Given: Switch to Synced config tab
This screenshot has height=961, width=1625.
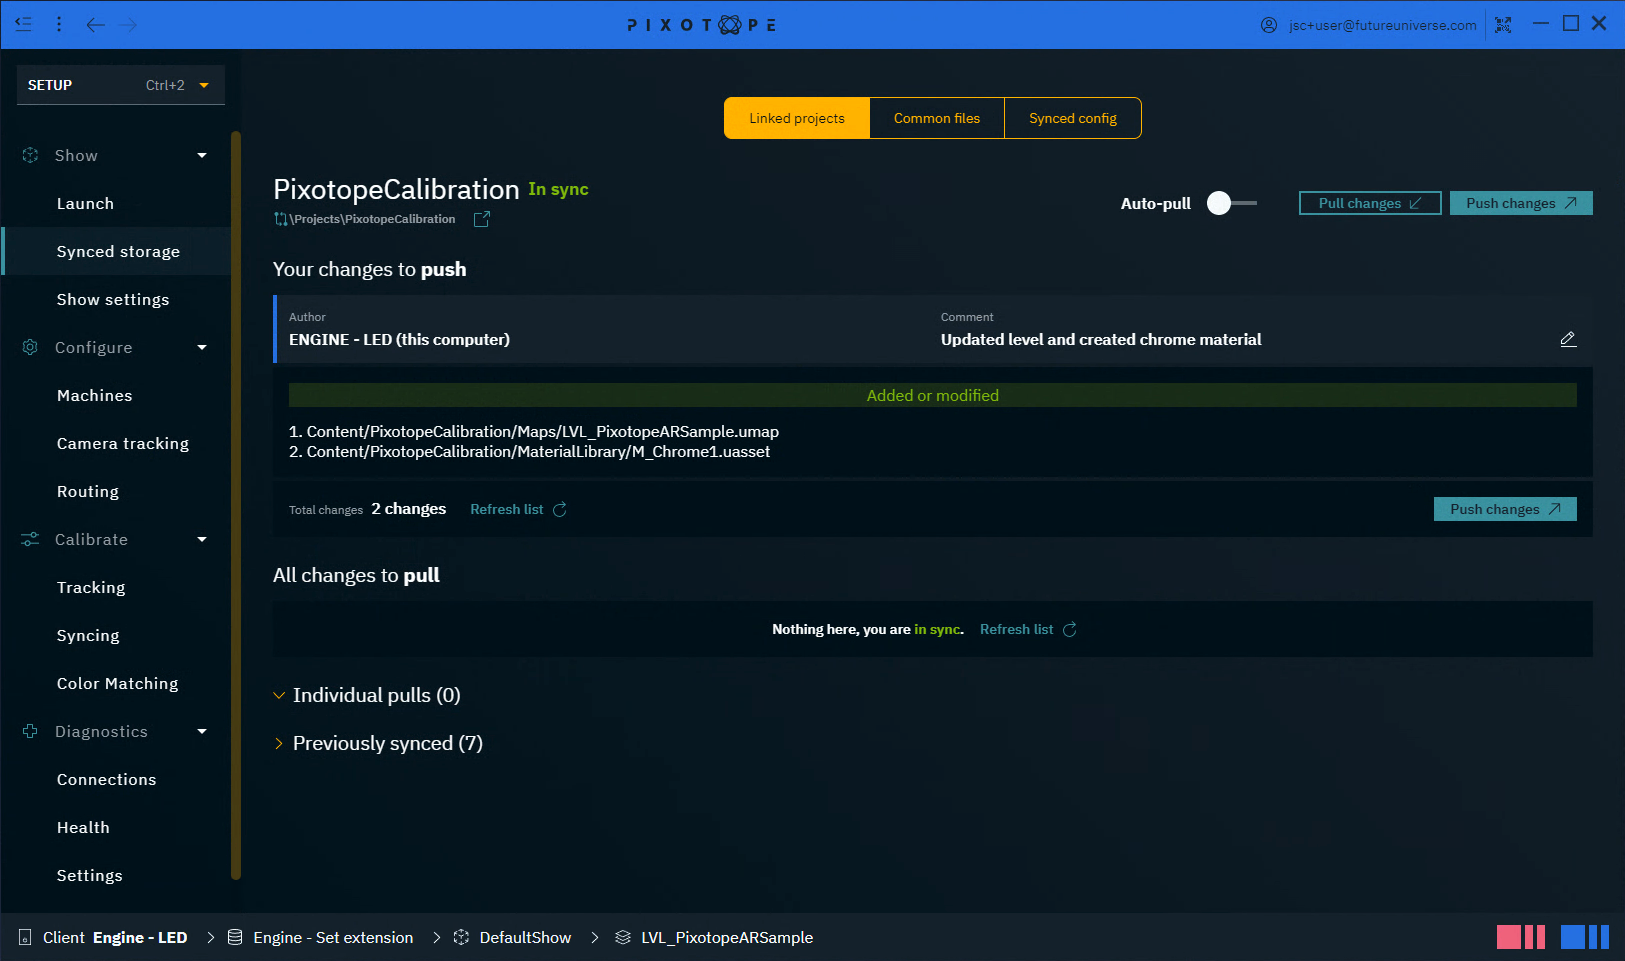Looking at the screenshot, I should tap(1073, 118).
